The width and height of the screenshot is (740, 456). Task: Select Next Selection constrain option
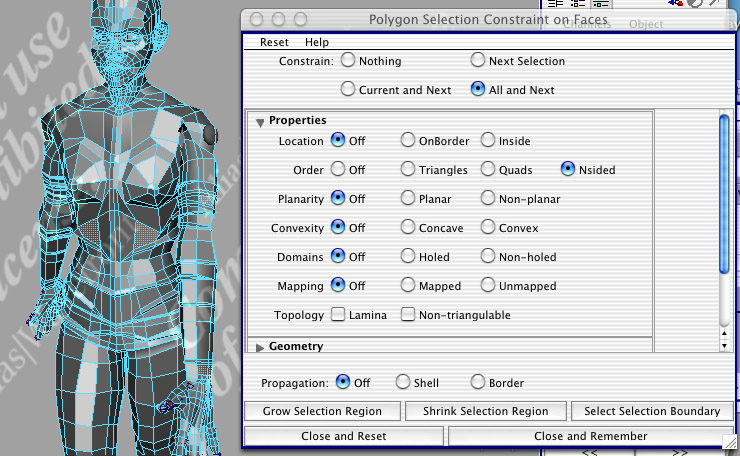[x=478, y=61]
